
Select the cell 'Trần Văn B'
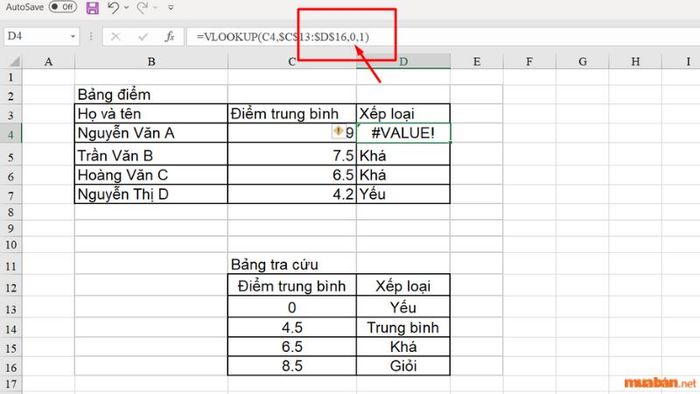pyautogui.click(x=151, y=155)
